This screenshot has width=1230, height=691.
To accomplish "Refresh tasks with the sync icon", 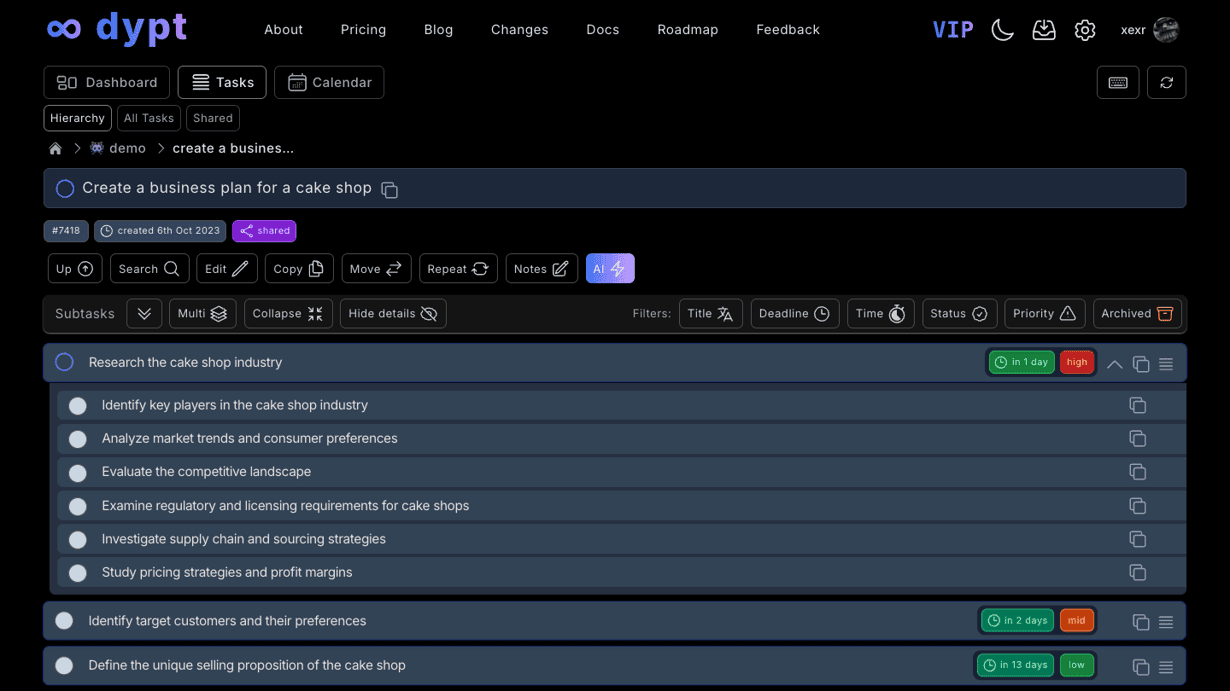I will point(1166,82).
